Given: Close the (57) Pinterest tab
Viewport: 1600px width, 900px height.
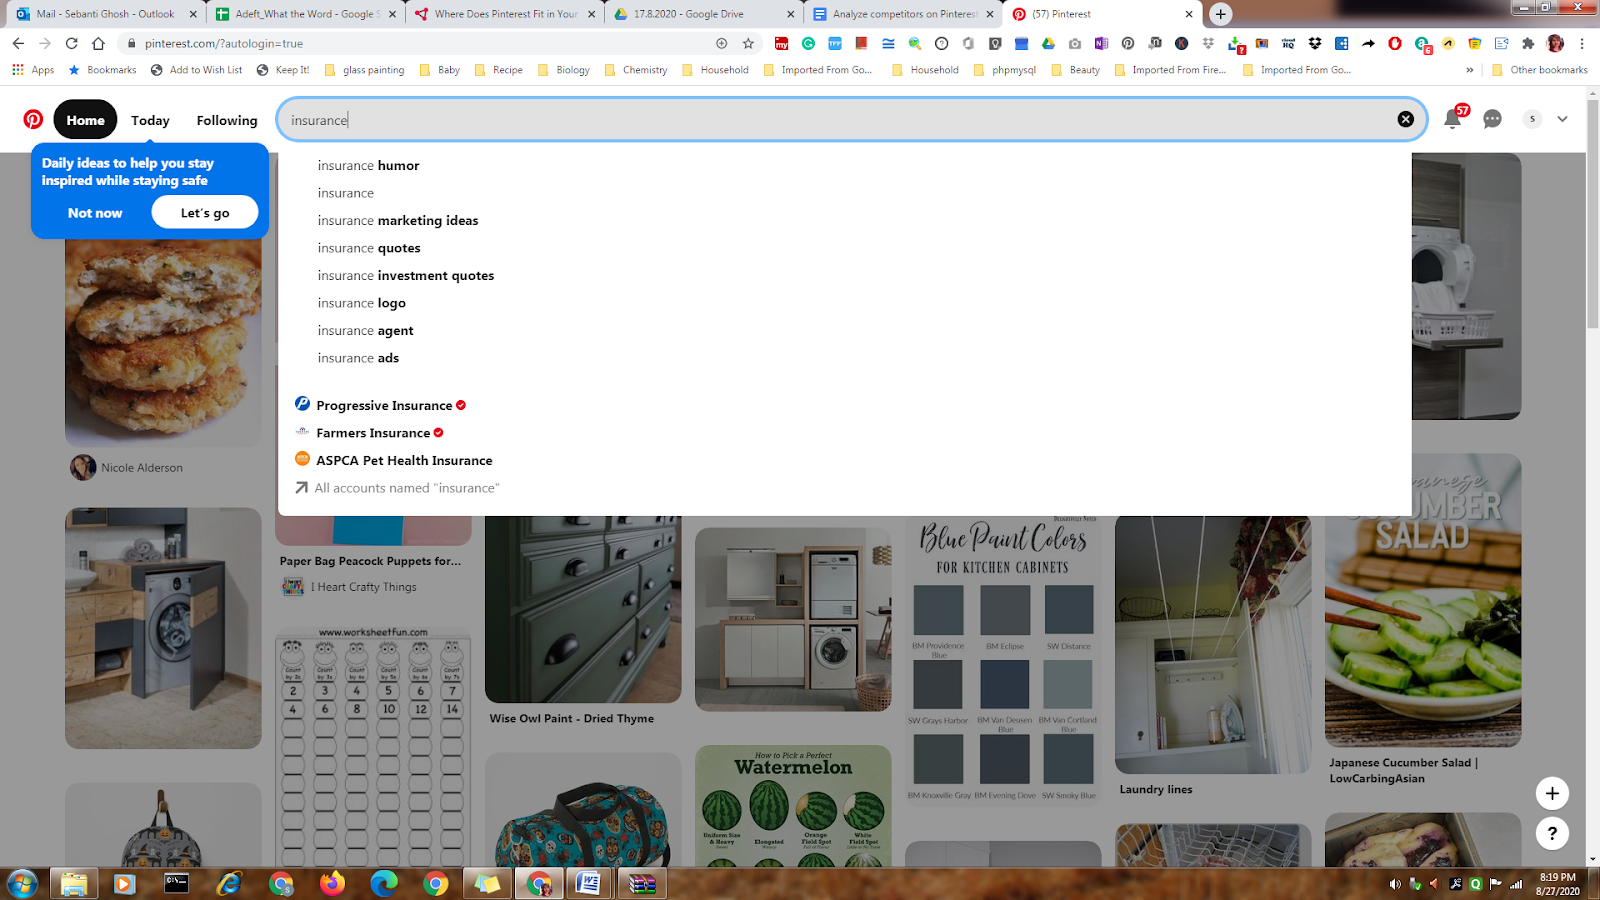Looking at the screenshot, I should tap(1189, 14).
